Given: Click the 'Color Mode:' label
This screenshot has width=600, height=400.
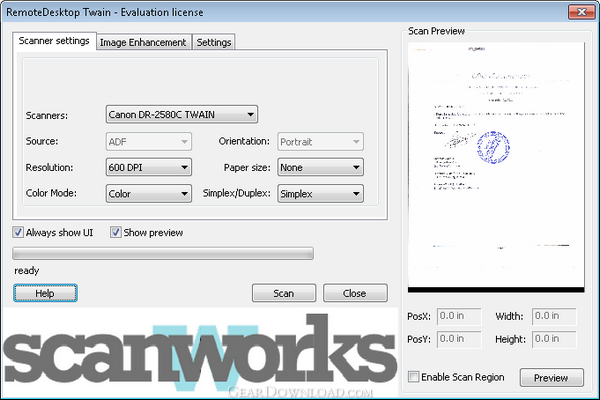Looking at the screenshot, I should 51,193.
